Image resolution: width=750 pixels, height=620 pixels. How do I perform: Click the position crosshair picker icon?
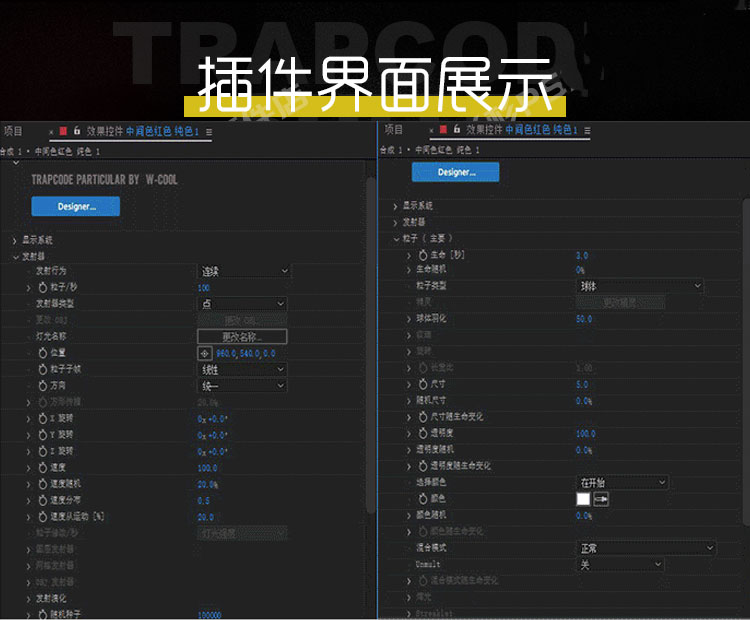click(205, 354)
